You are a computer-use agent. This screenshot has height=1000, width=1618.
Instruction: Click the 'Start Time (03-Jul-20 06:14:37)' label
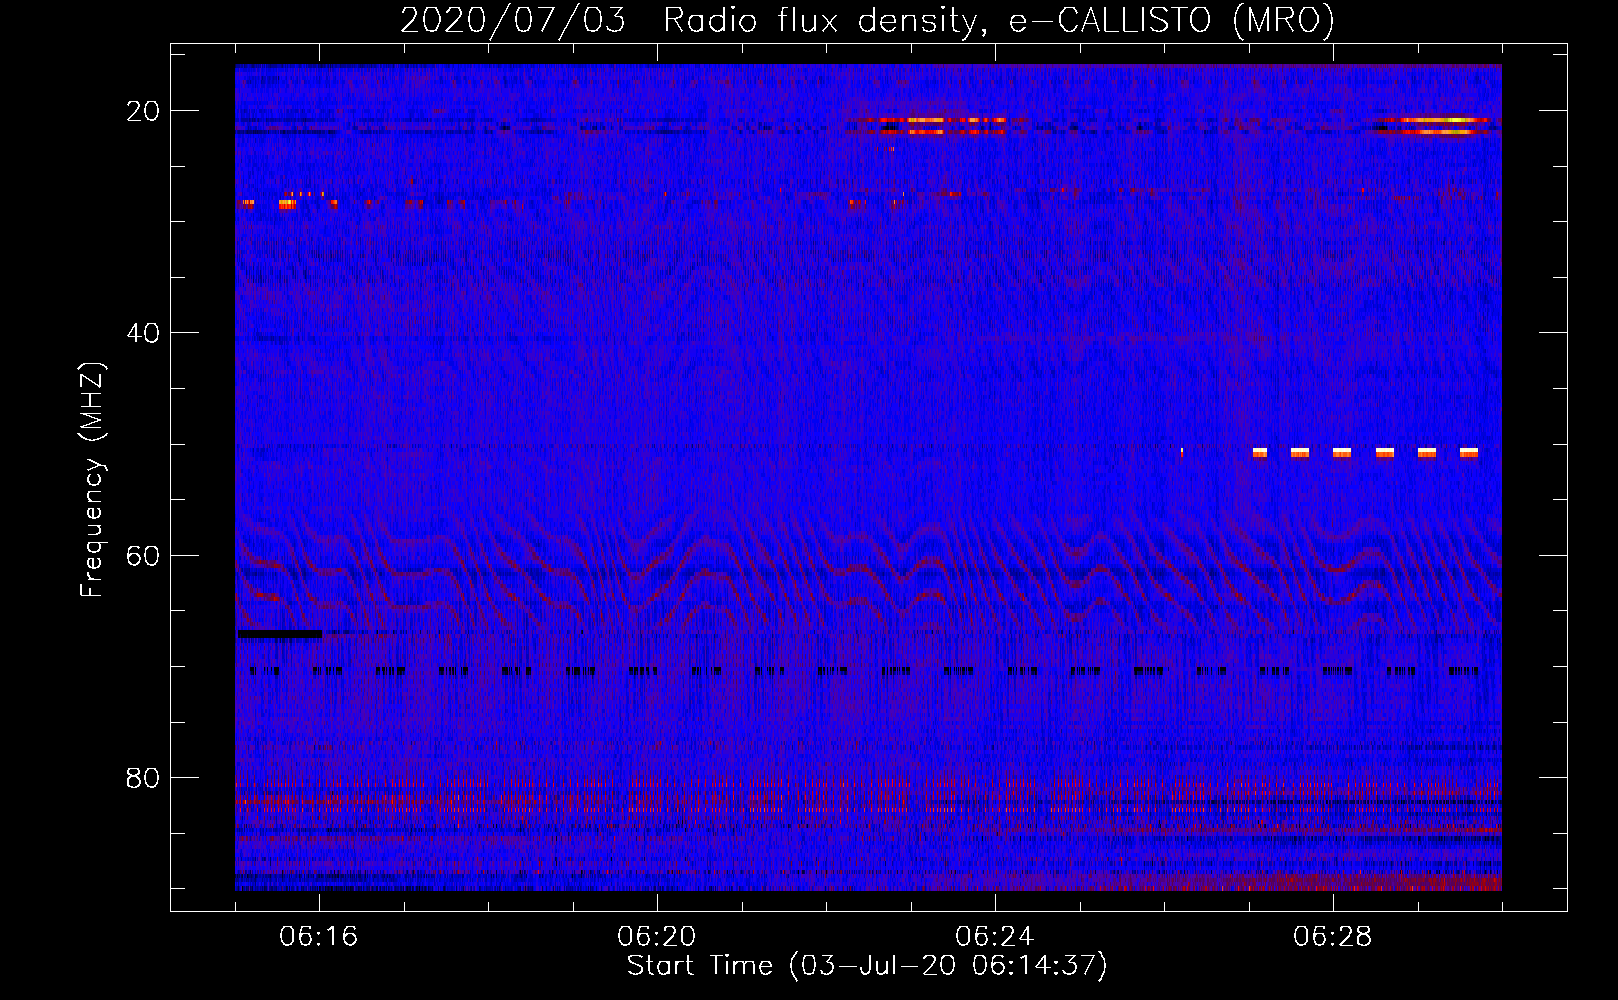coord(867,966)
